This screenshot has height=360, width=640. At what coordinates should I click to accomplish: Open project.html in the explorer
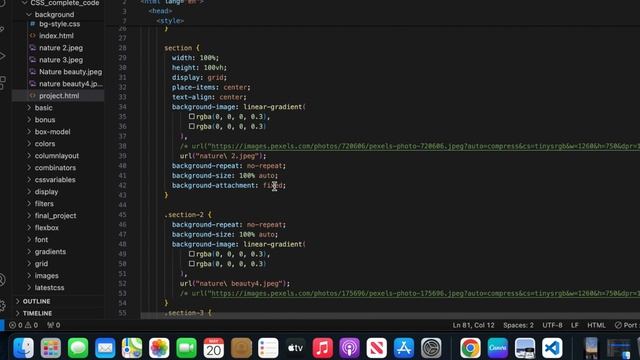[x=59, y=96]
